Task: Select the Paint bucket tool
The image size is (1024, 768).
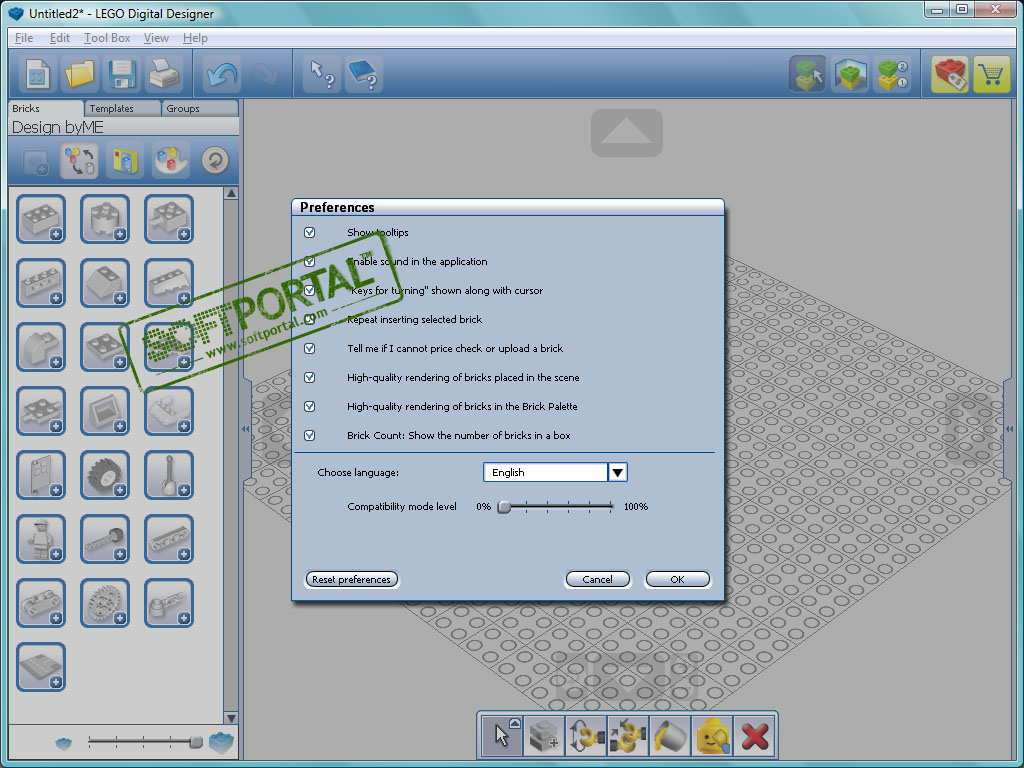Action: tap(669, 735)
